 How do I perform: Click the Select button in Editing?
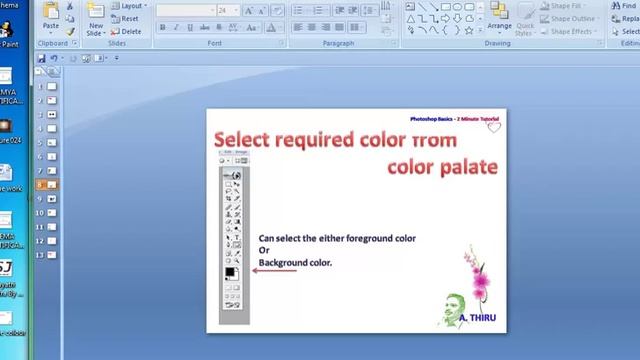click(626, 31)
